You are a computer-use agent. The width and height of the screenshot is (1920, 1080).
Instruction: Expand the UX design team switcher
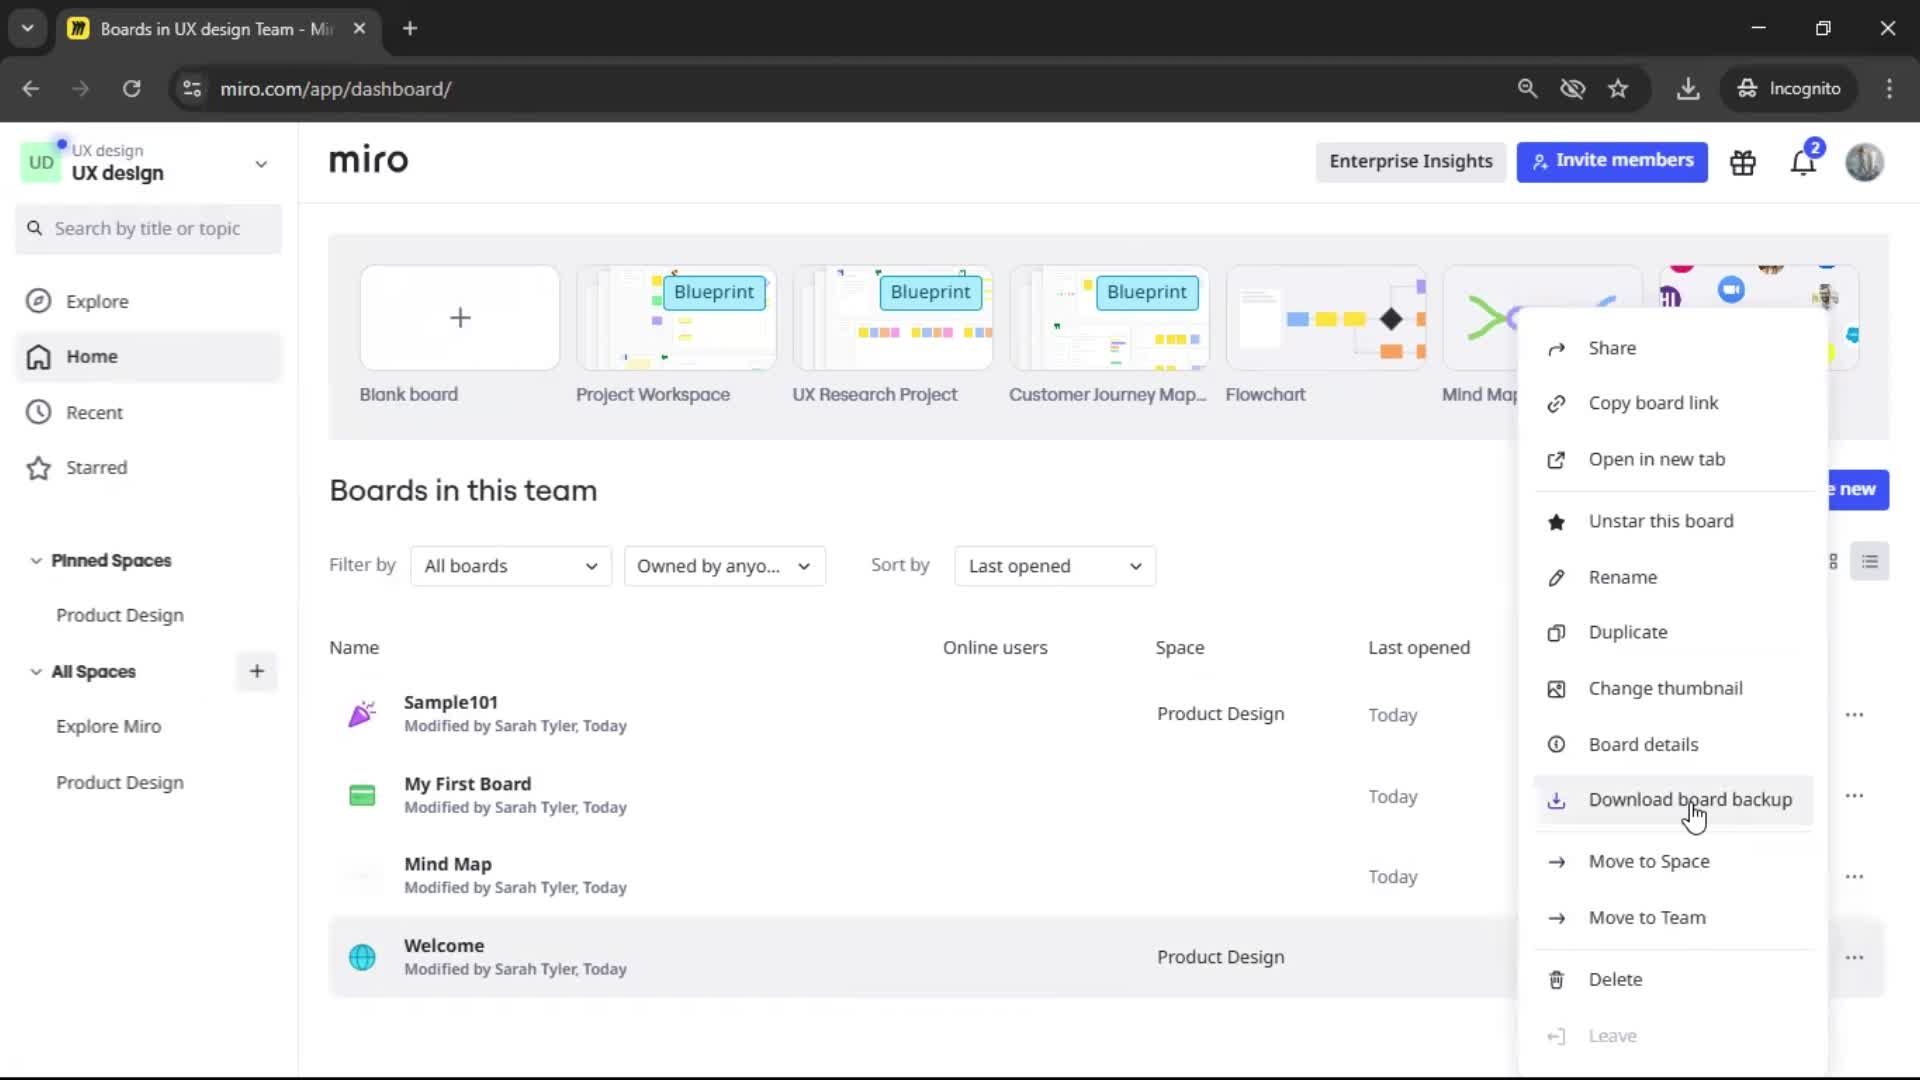point(261,164)
